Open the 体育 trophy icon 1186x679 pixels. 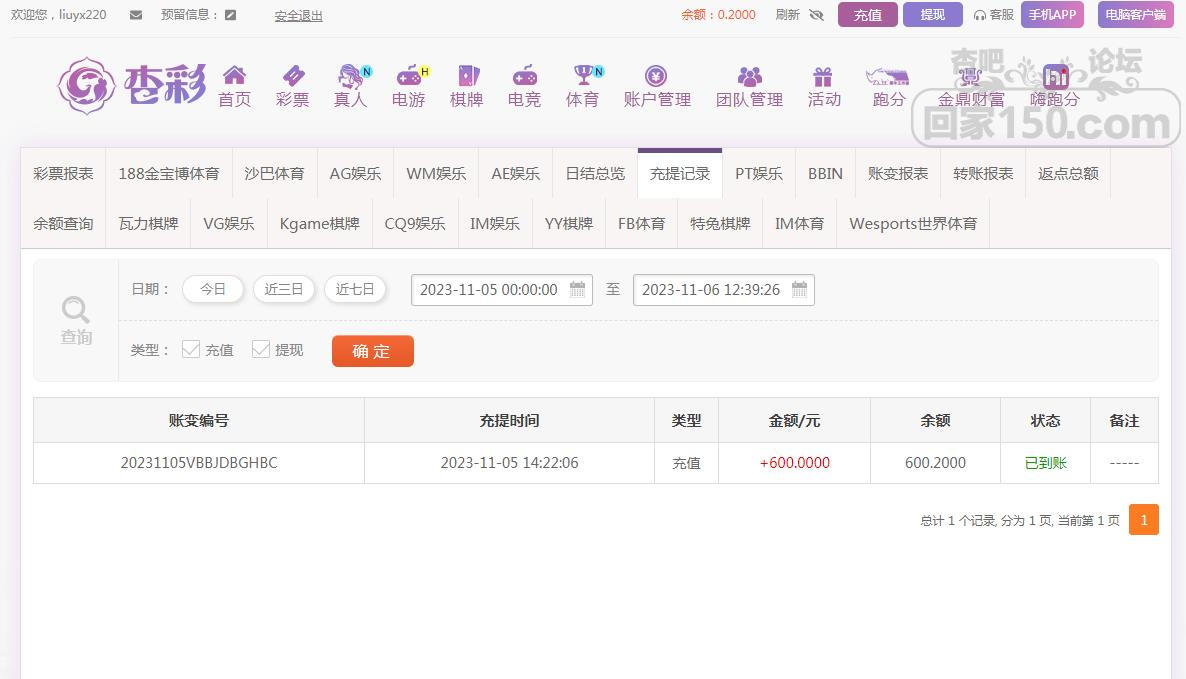click(x=582, y=76)
